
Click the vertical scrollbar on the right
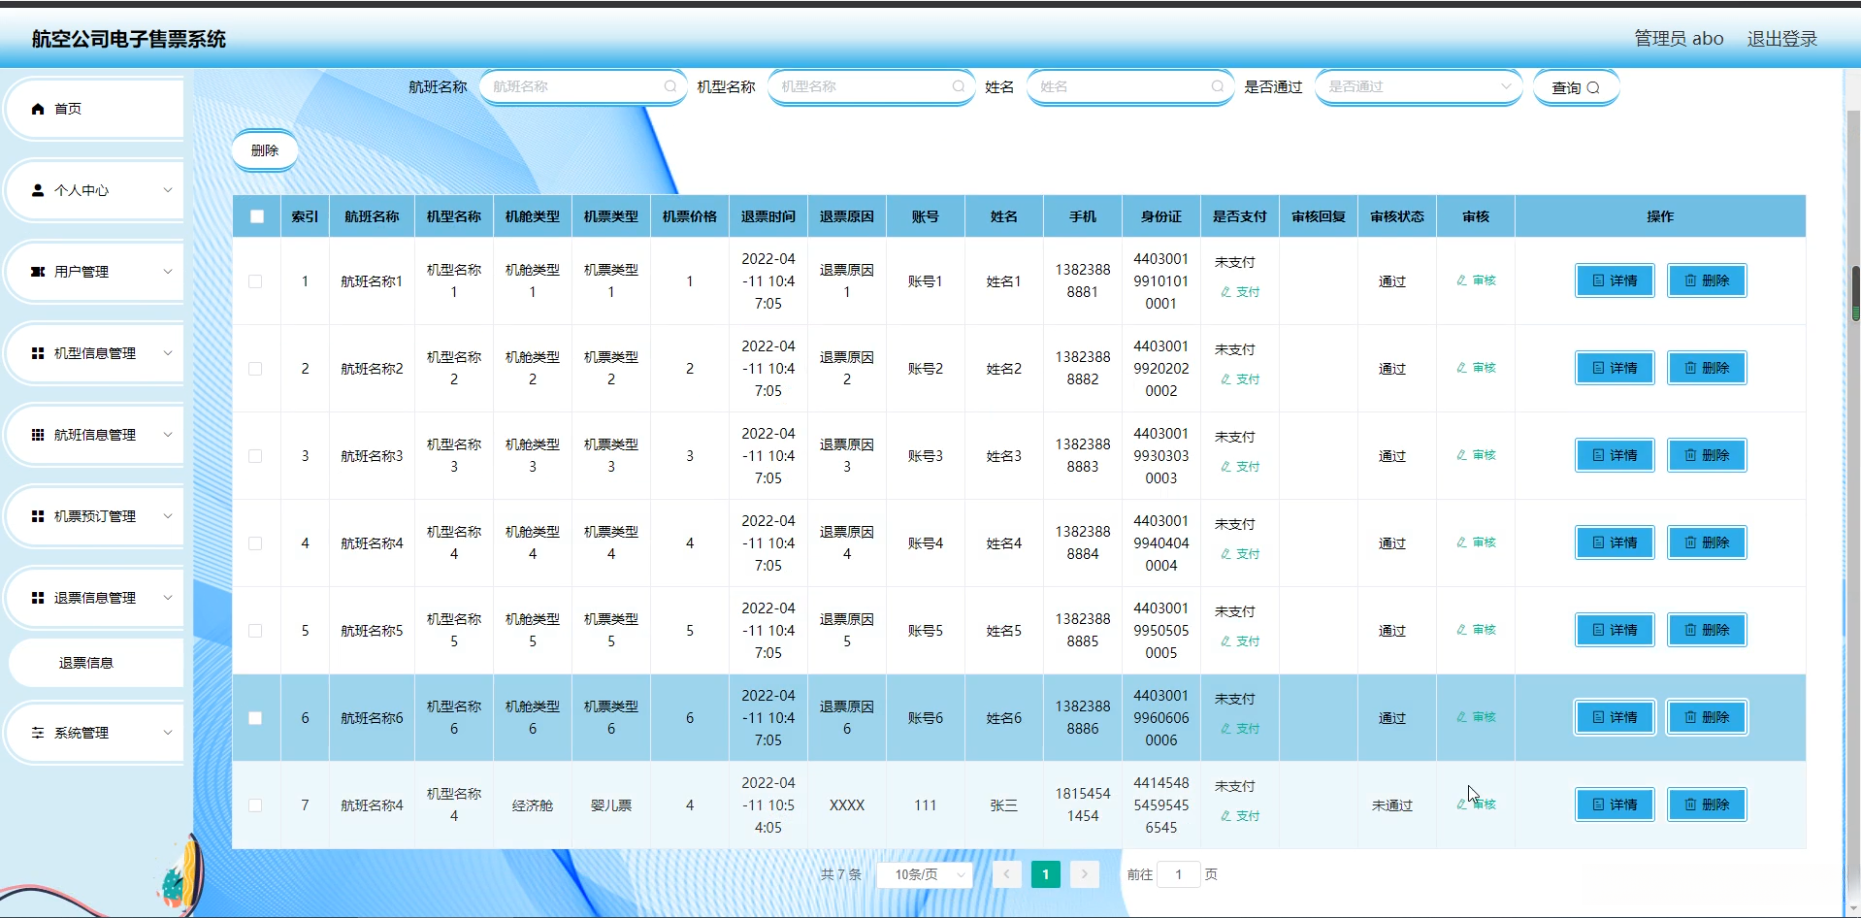(1854, 290)
